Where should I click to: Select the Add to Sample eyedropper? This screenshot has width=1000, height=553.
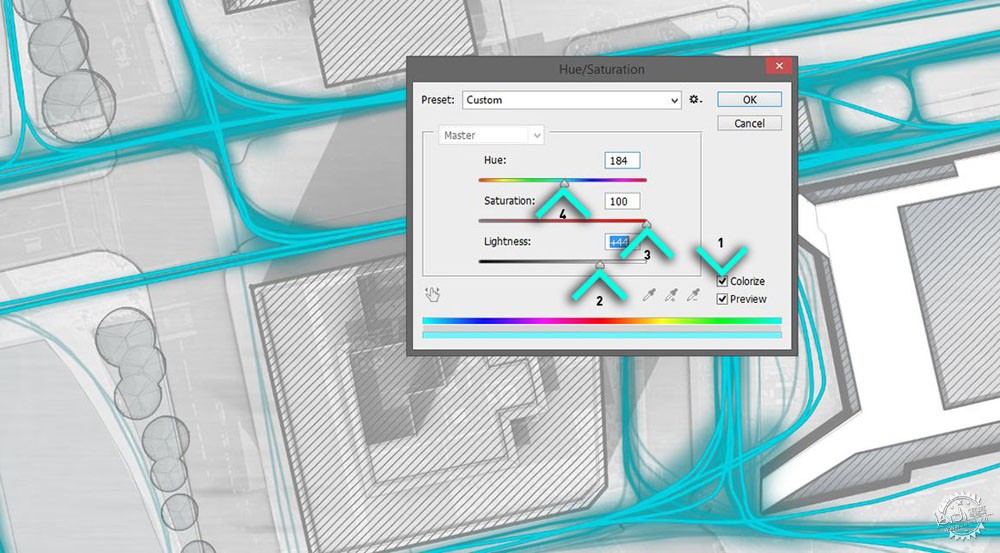coord(671,295)
